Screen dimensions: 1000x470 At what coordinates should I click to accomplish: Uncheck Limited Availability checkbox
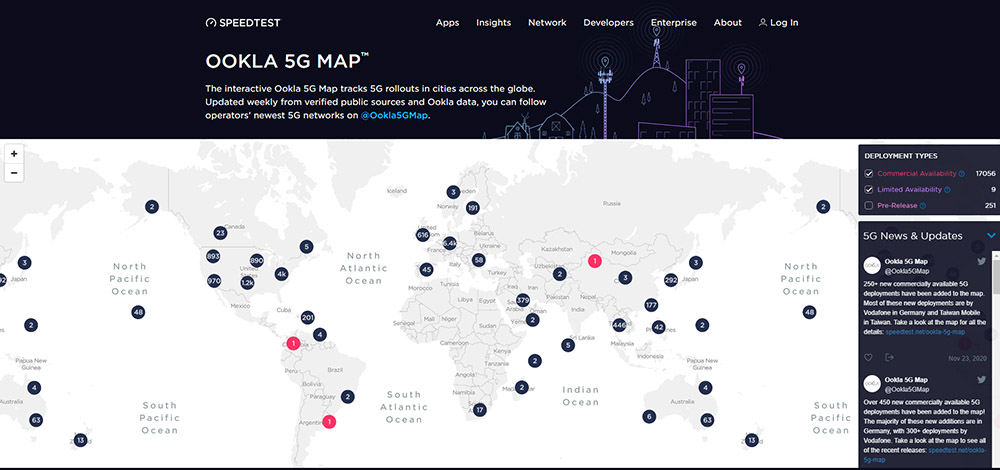[x=868, y=190]
